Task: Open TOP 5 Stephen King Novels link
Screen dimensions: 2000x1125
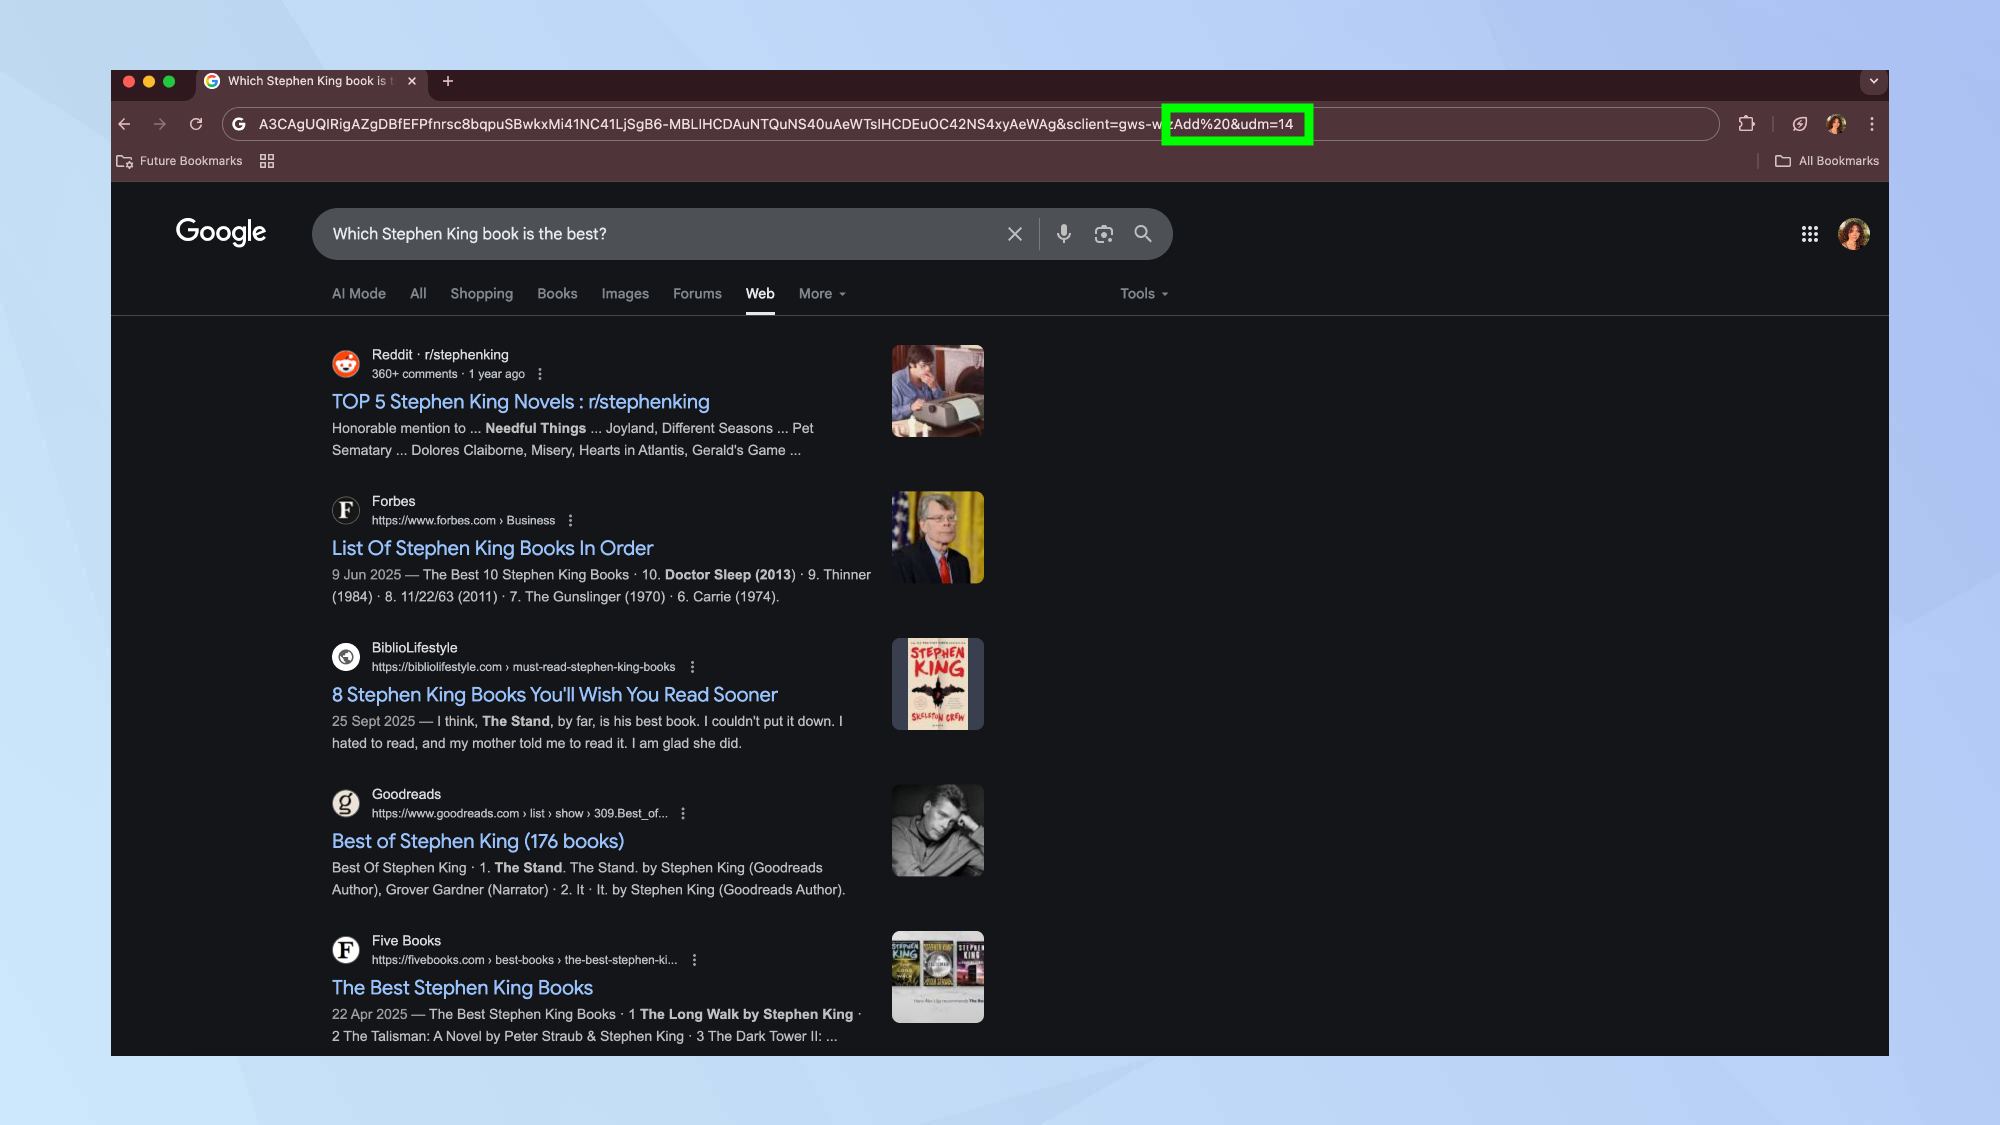Action: (520, 402)
